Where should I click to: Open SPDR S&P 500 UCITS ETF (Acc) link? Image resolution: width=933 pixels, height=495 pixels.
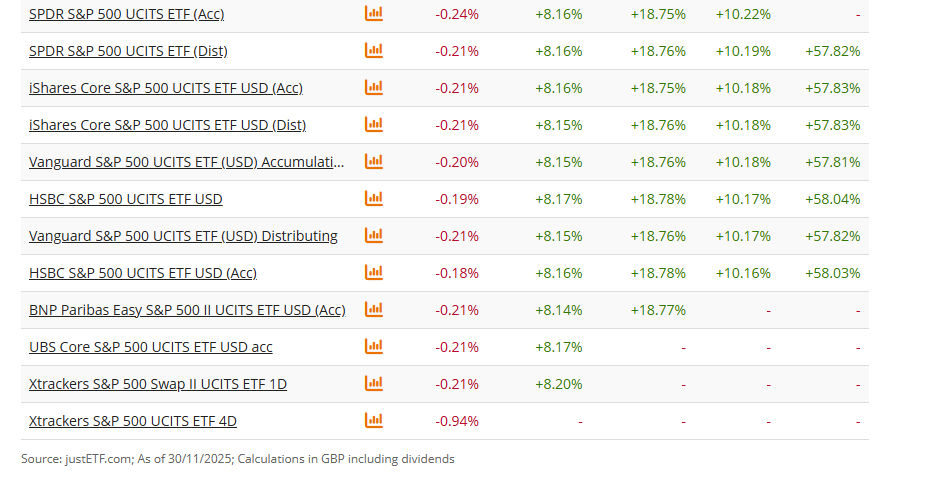tap(126, 14)
